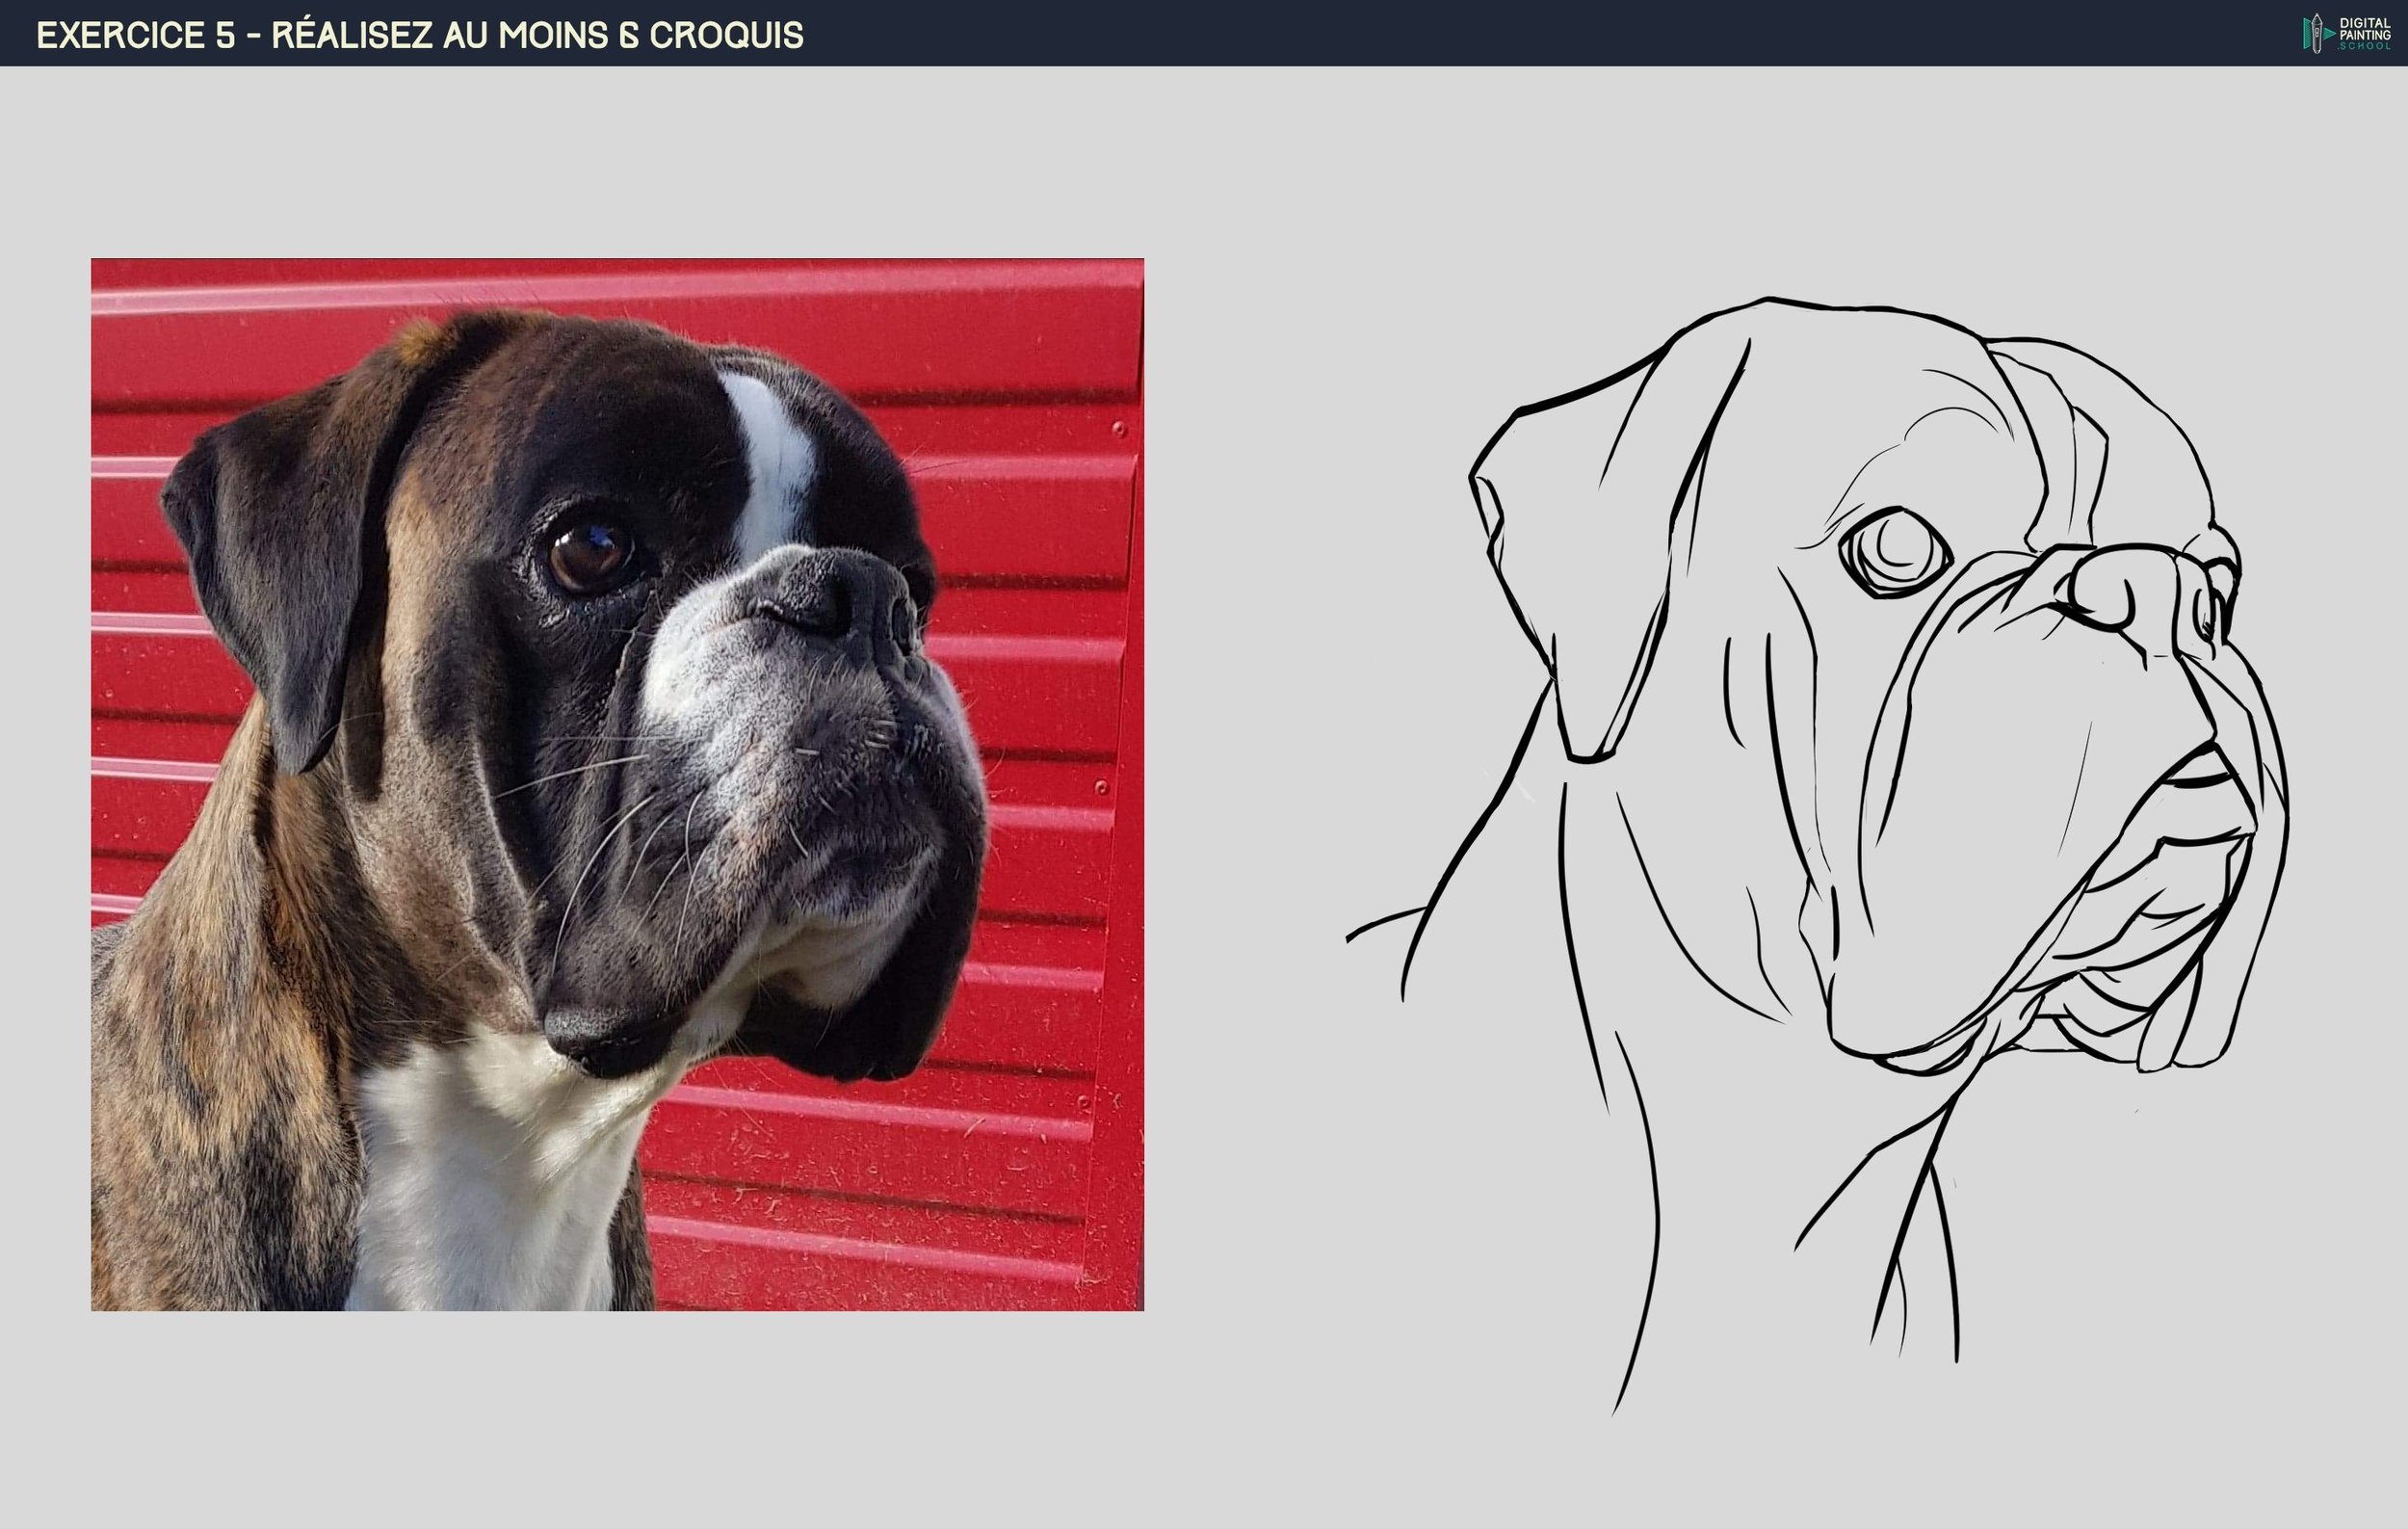Click the teal triangle in the logo
The height and width of the screenshot is (1529, 2408).
pos(2329,34)
